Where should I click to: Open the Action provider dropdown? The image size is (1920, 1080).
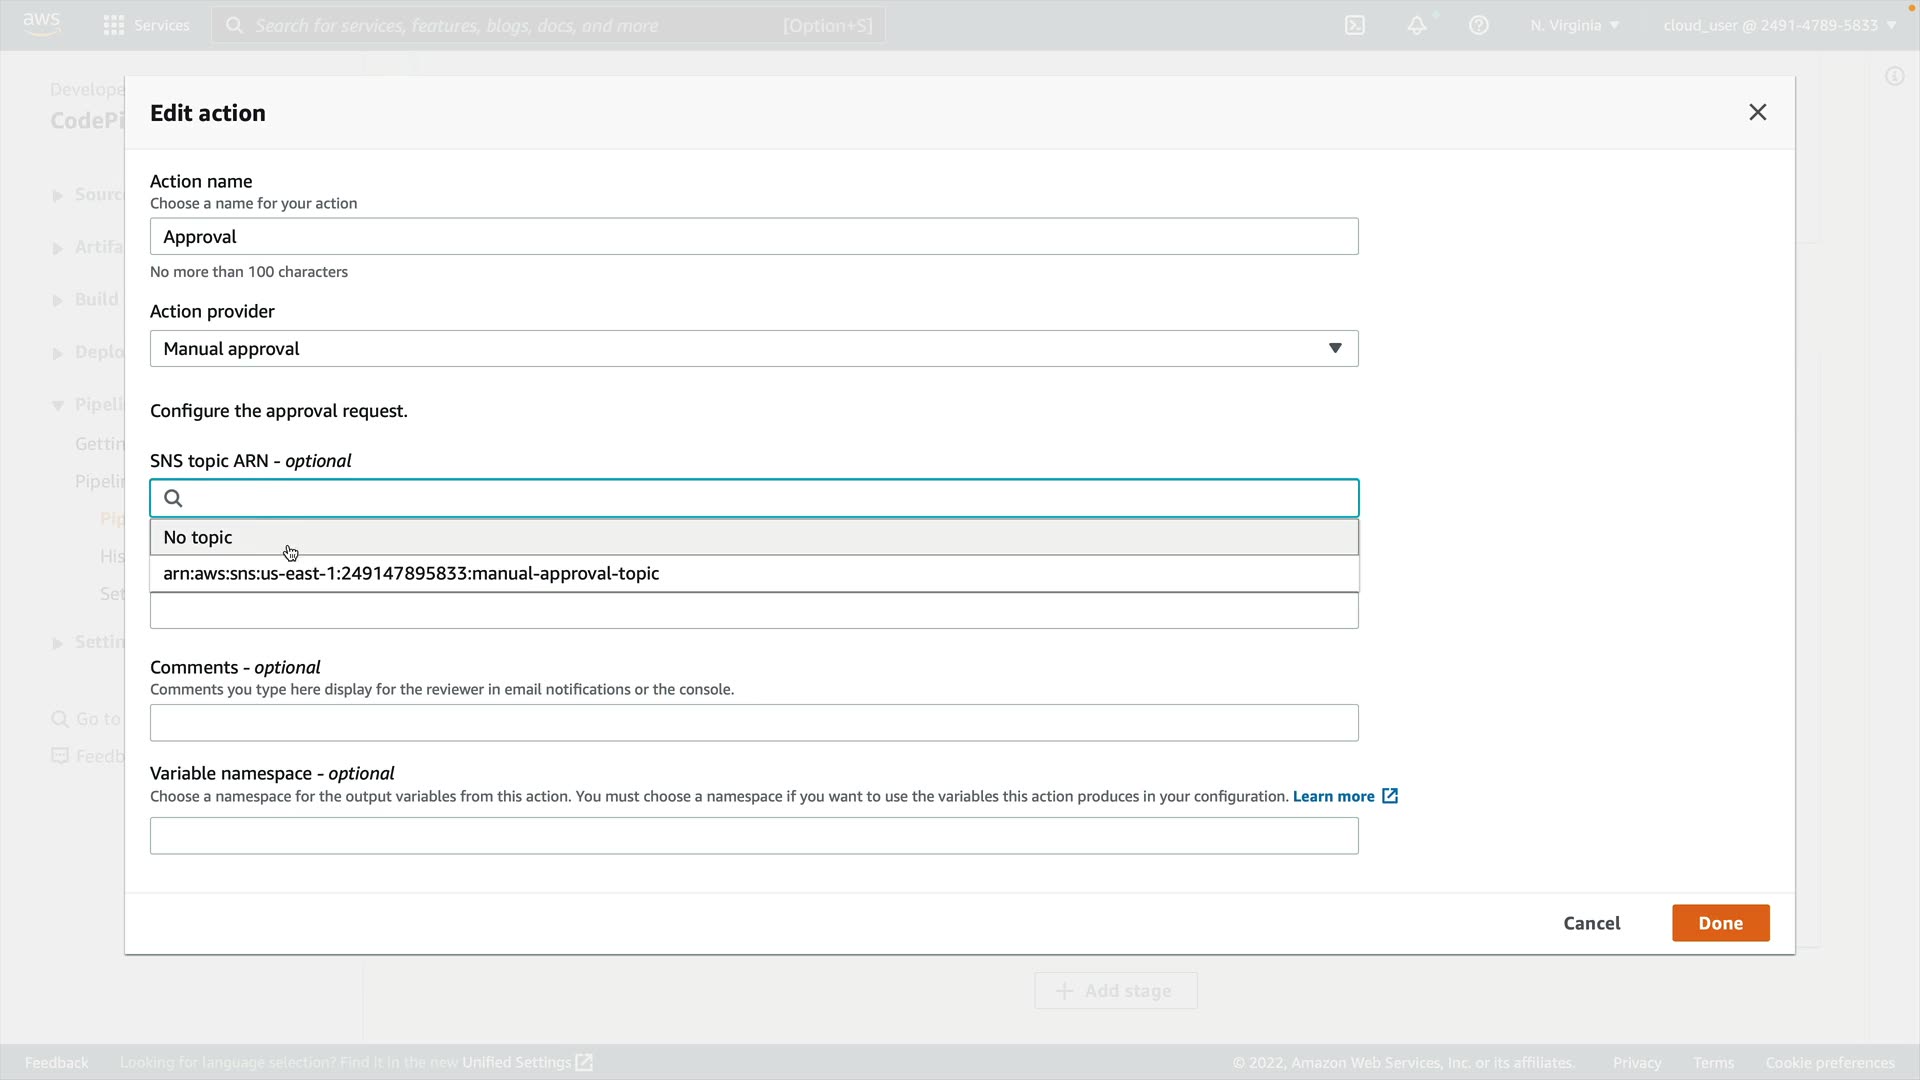pos(754,348)
